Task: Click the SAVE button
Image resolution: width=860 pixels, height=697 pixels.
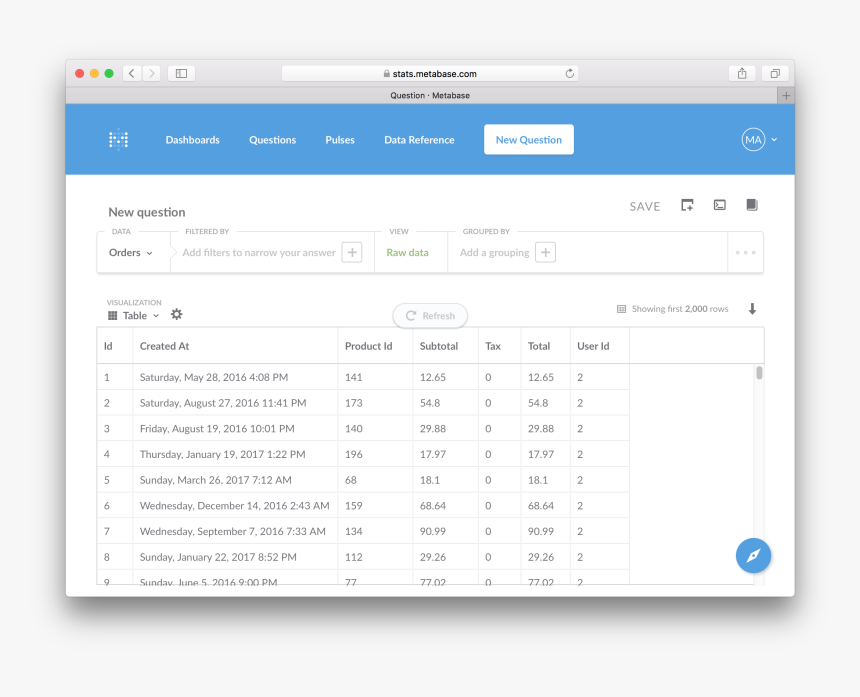Action: pos(644,207)
